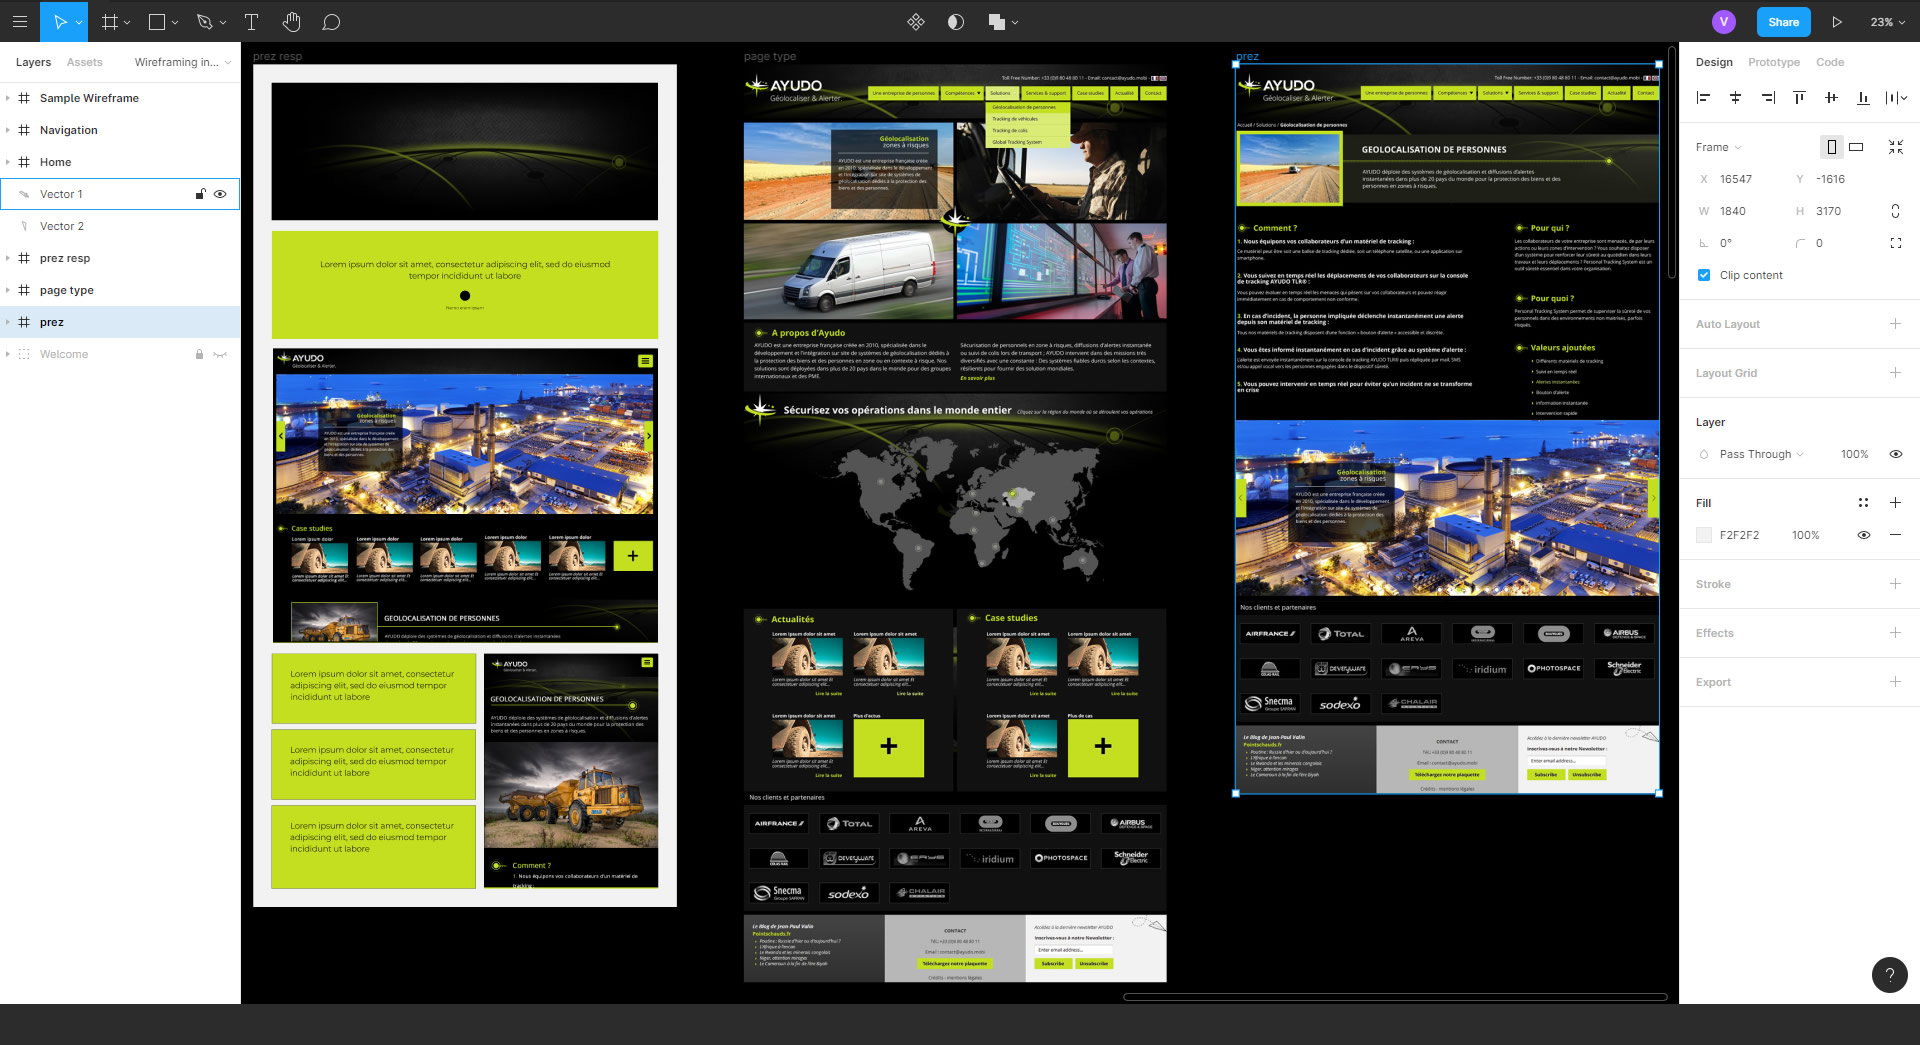This screenshot has height=1045, width=1920.
Task: Toggle visibility of the F2F2F2 fill
Action: (1863, 535)
